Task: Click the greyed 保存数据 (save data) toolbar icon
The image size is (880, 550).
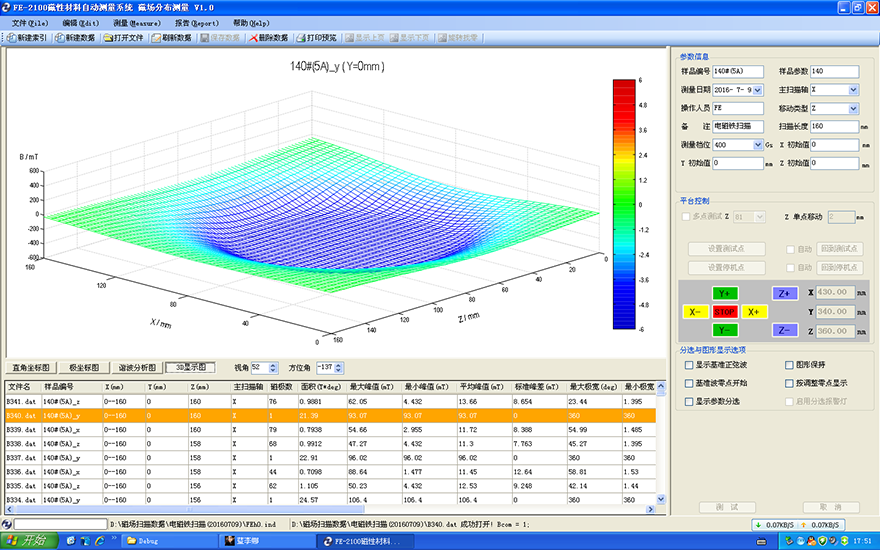Action: click(205, 38)
